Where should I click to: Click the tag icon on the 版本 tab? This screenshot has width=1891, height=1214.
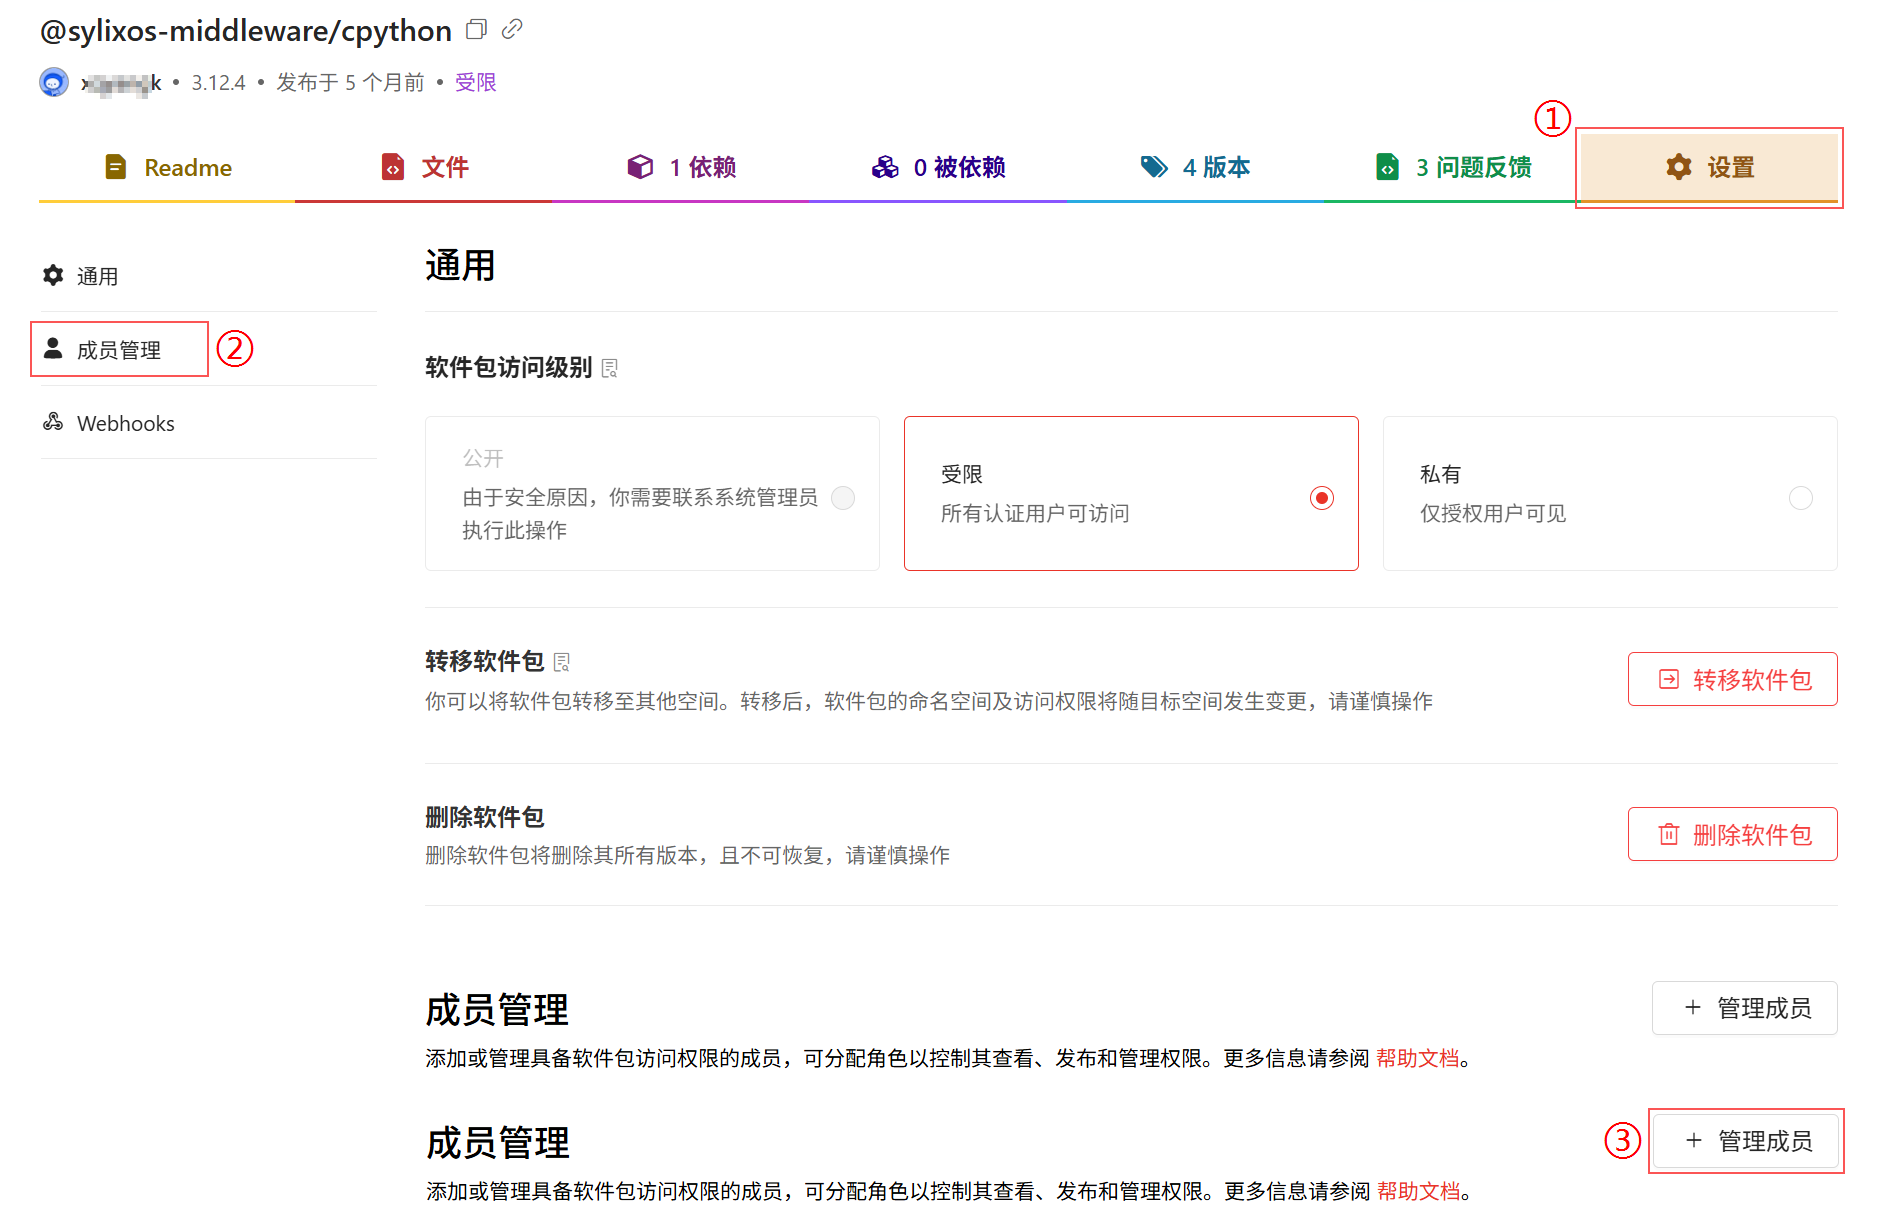pyautogui.click(x=1154, y=167)
